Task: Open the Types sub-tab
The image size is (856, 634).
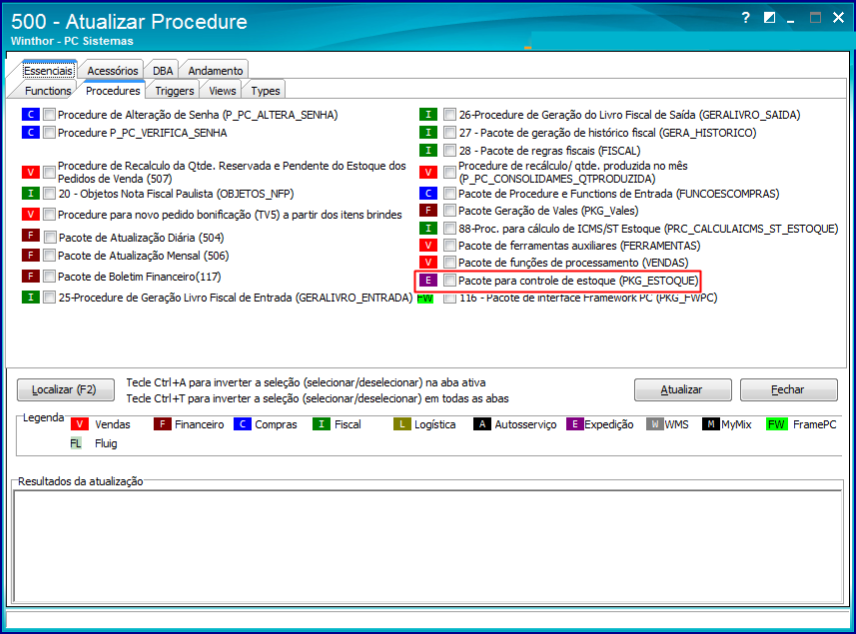Action: coord(265,91)
